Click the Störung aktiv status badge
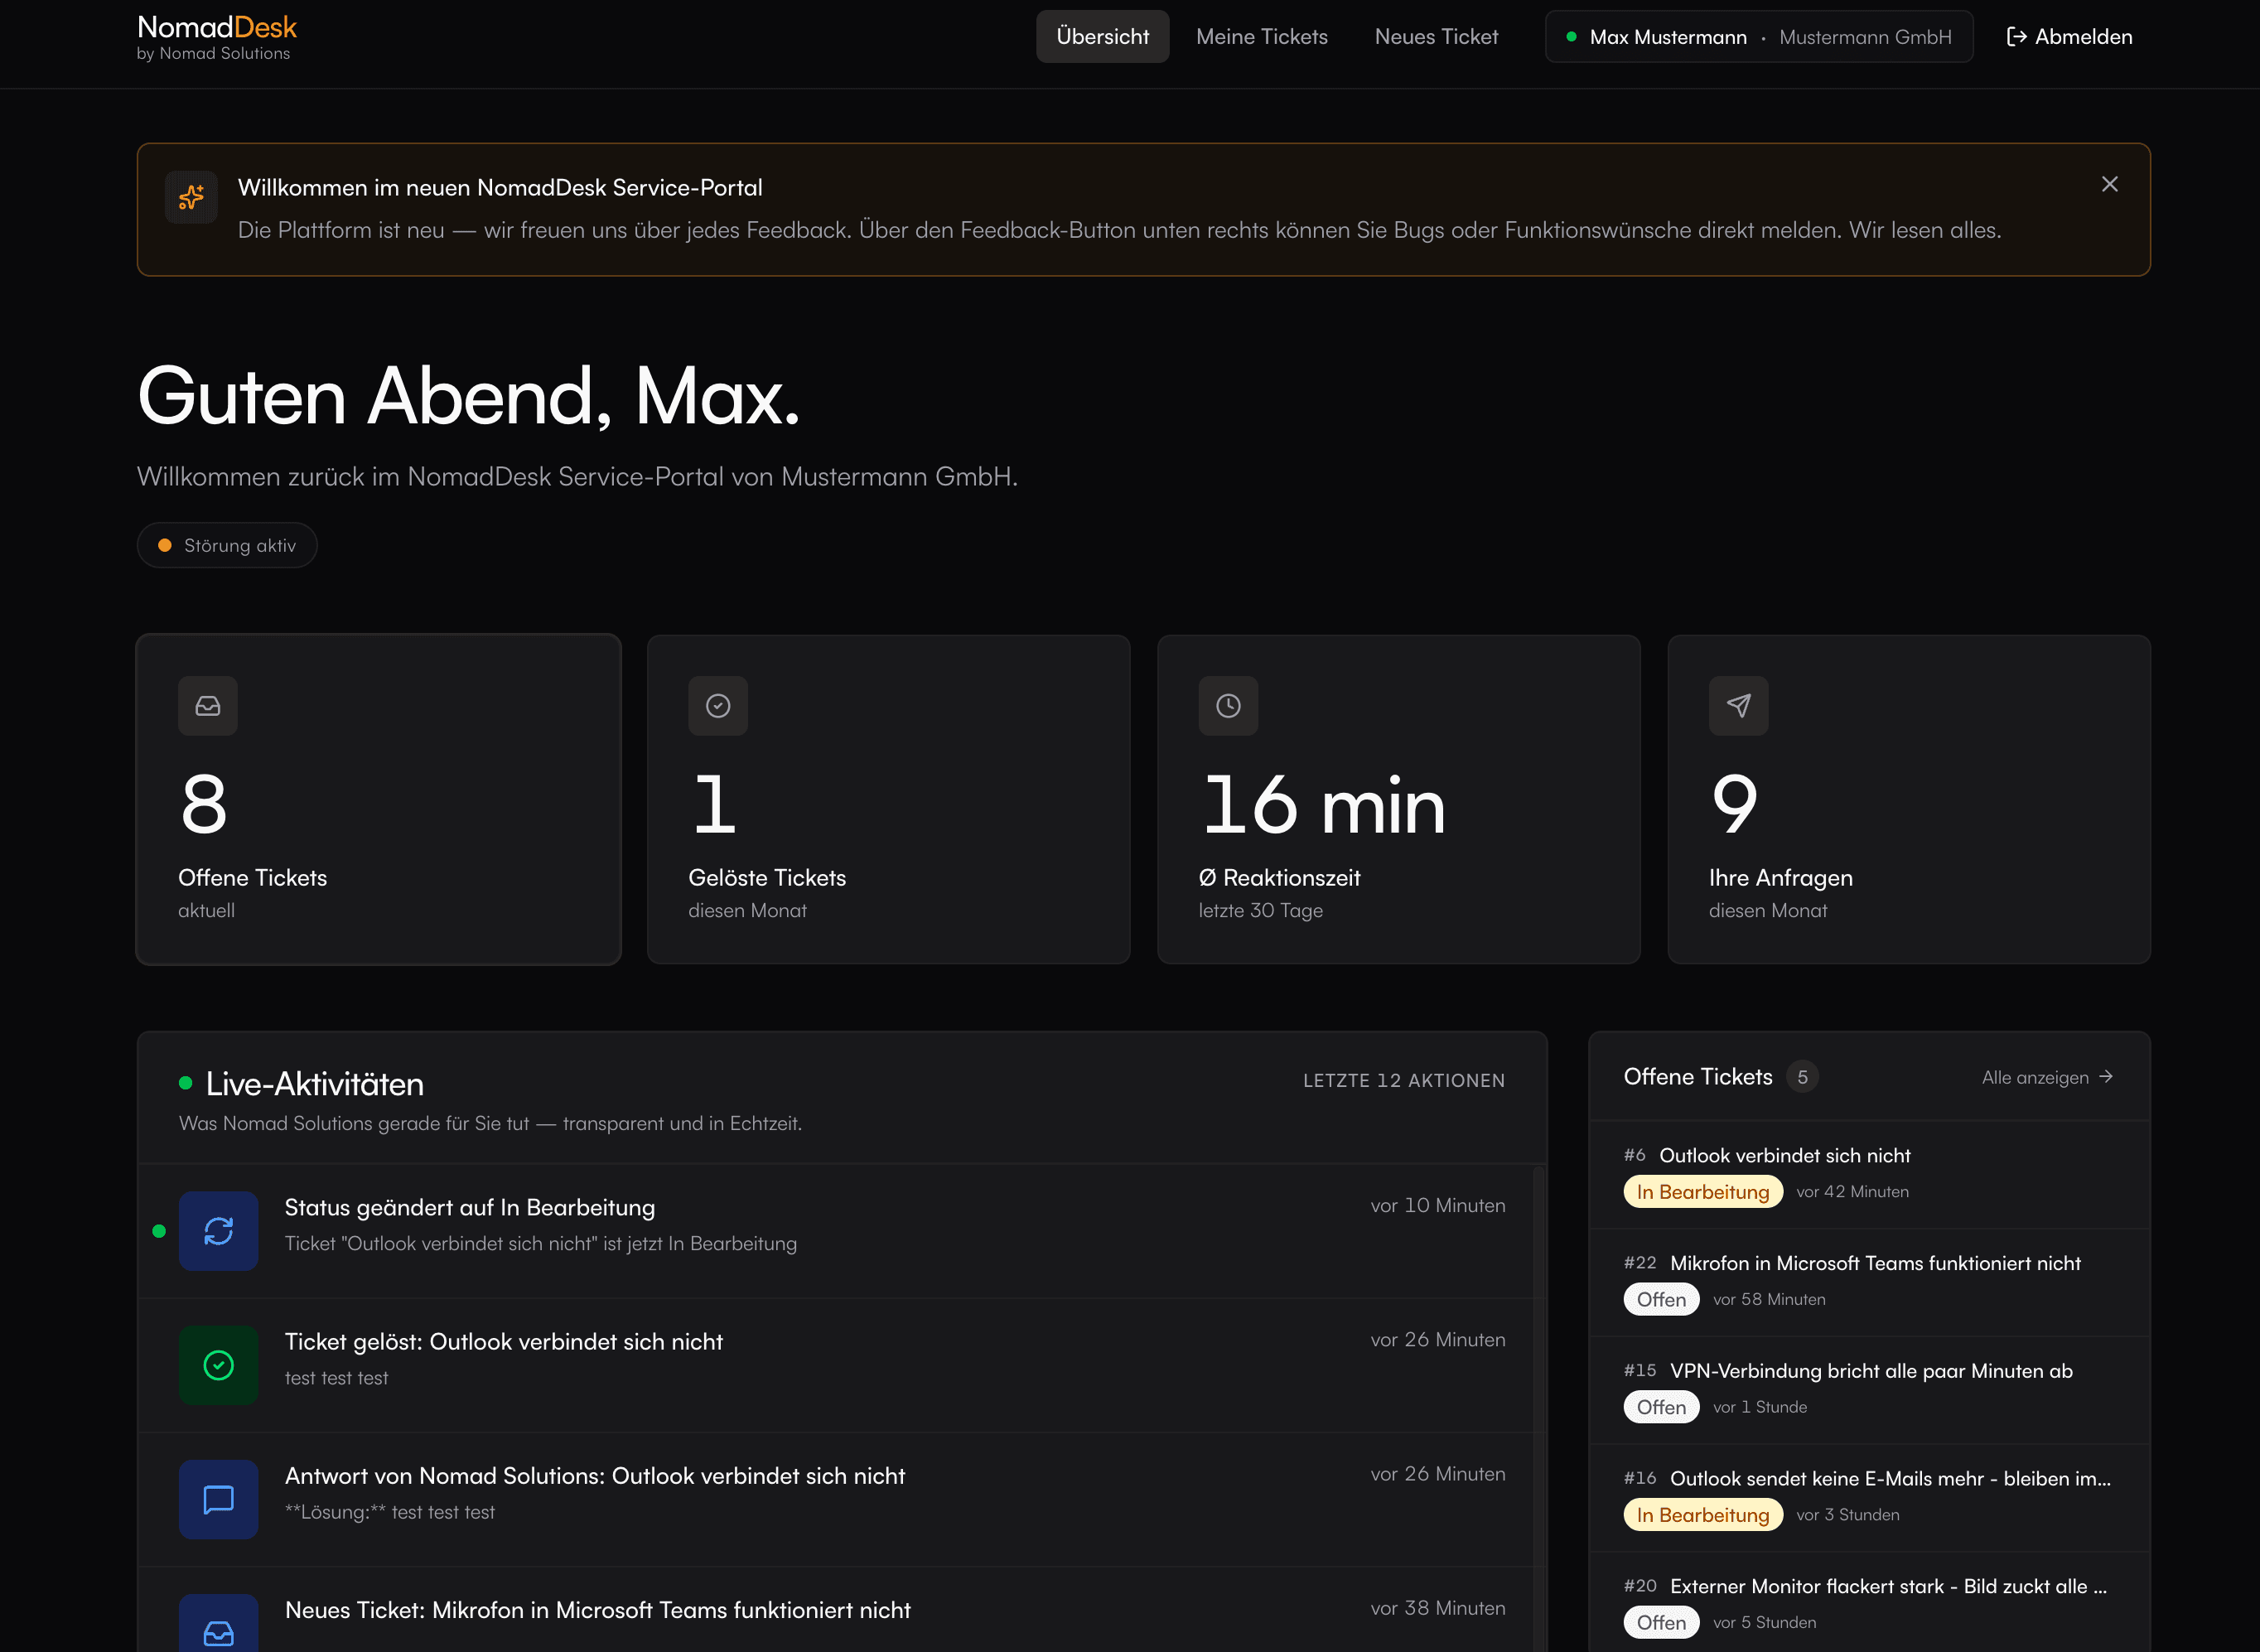 pyautogui.click(x=227, y=545)
